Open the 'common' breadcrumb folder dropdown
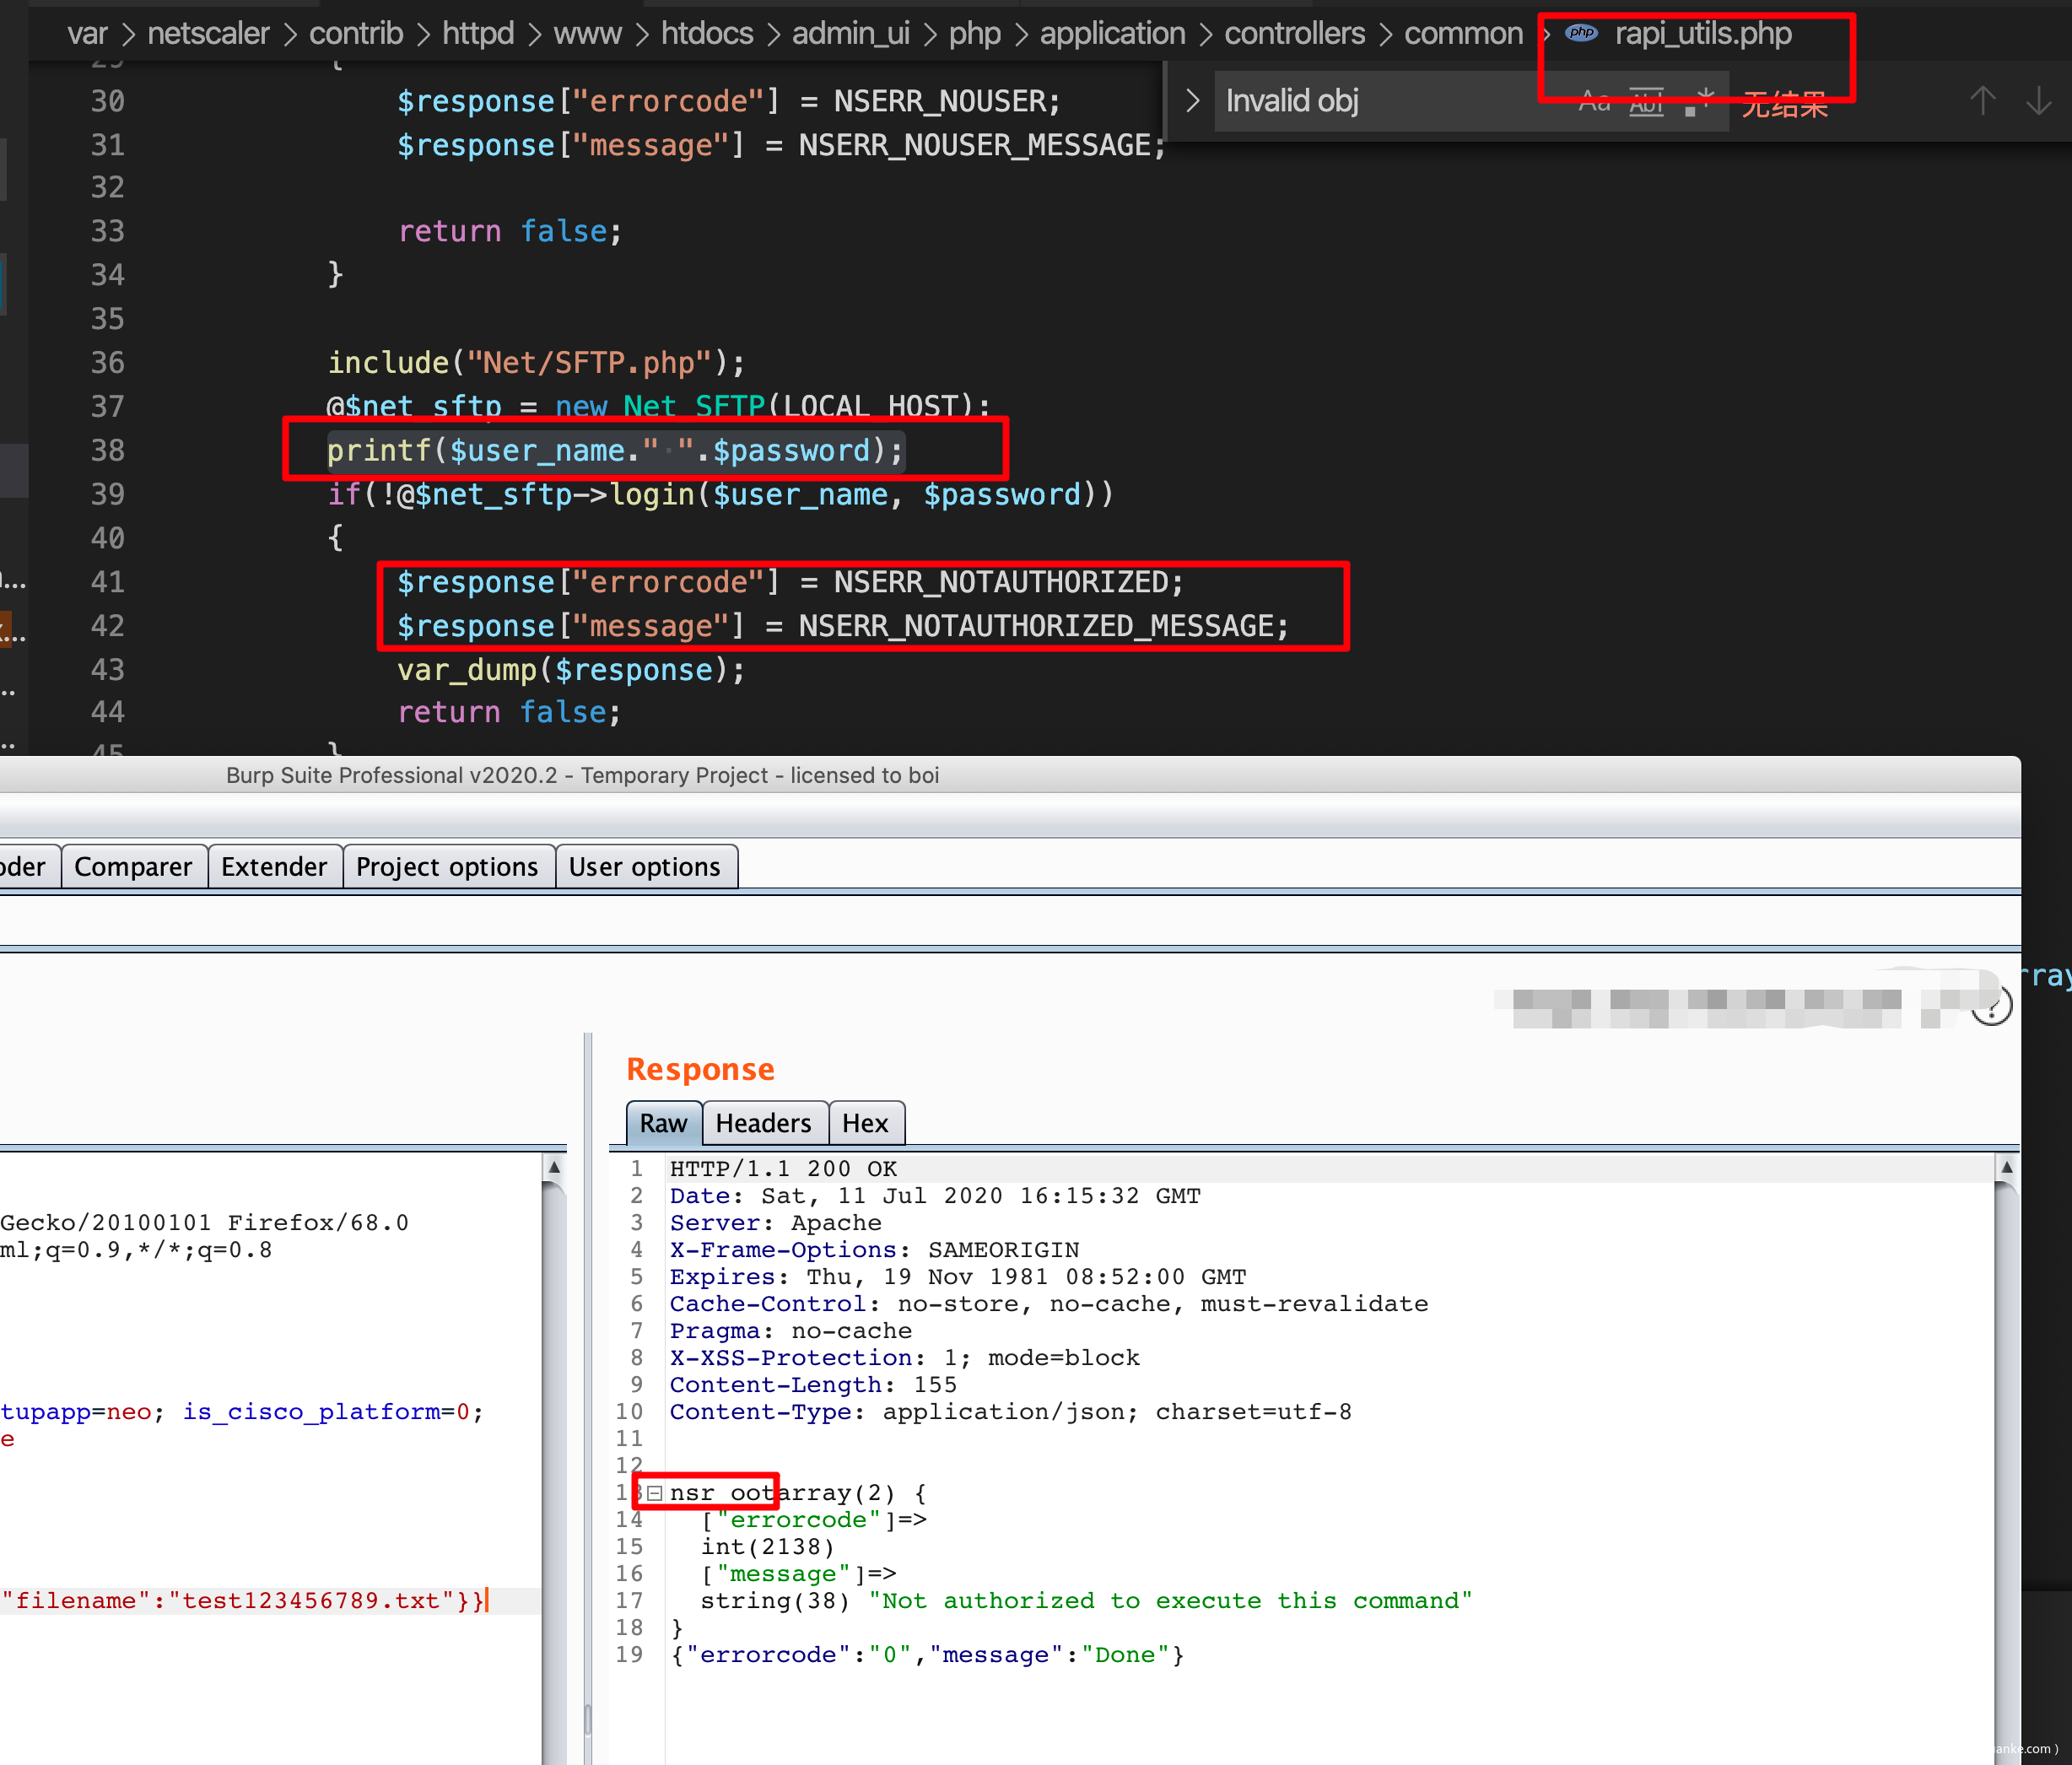The height and width of the screenshot is (1765, 2072). point(1463,33)
